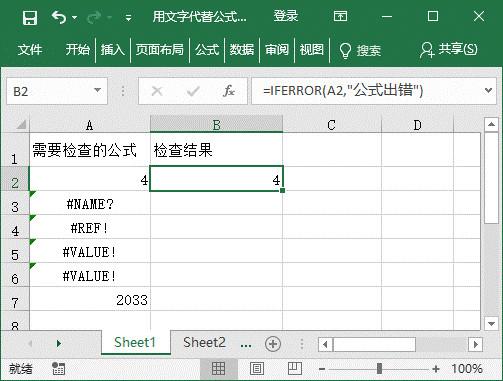Click cell containing 需要检查的公式
503x381 pixels.
tap(90, 150)
